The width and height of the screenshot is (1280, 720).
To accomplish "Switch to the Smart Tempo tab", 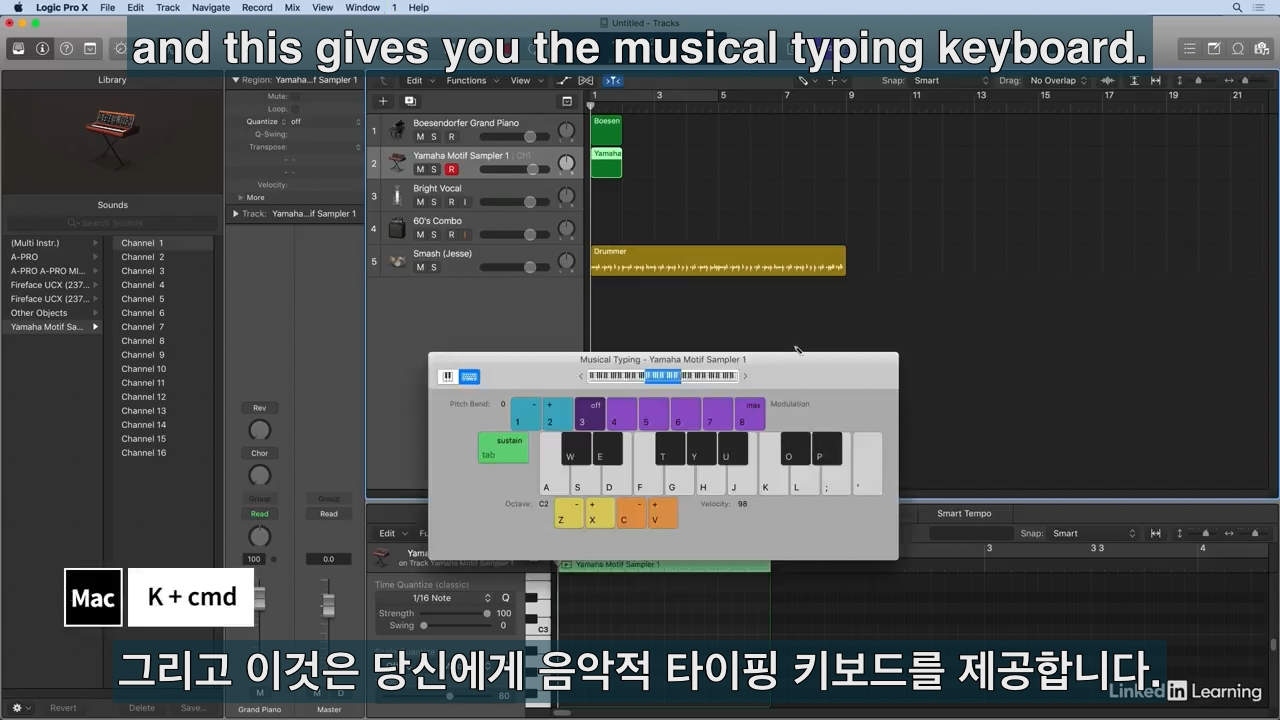I will click(x=964, y=513).
